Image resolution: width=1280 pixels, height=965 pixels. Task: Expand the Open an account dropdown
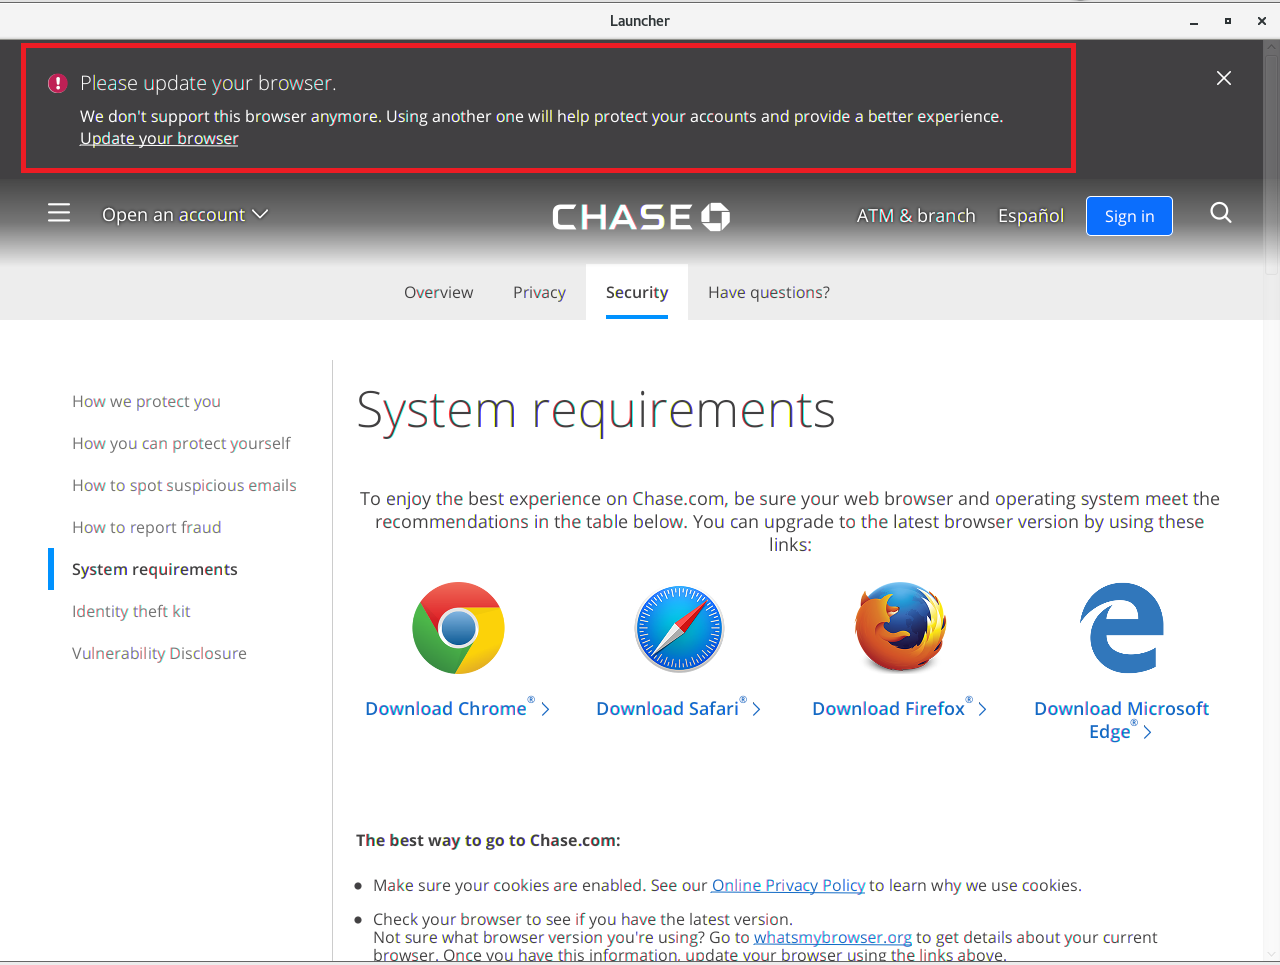point(185,215)
